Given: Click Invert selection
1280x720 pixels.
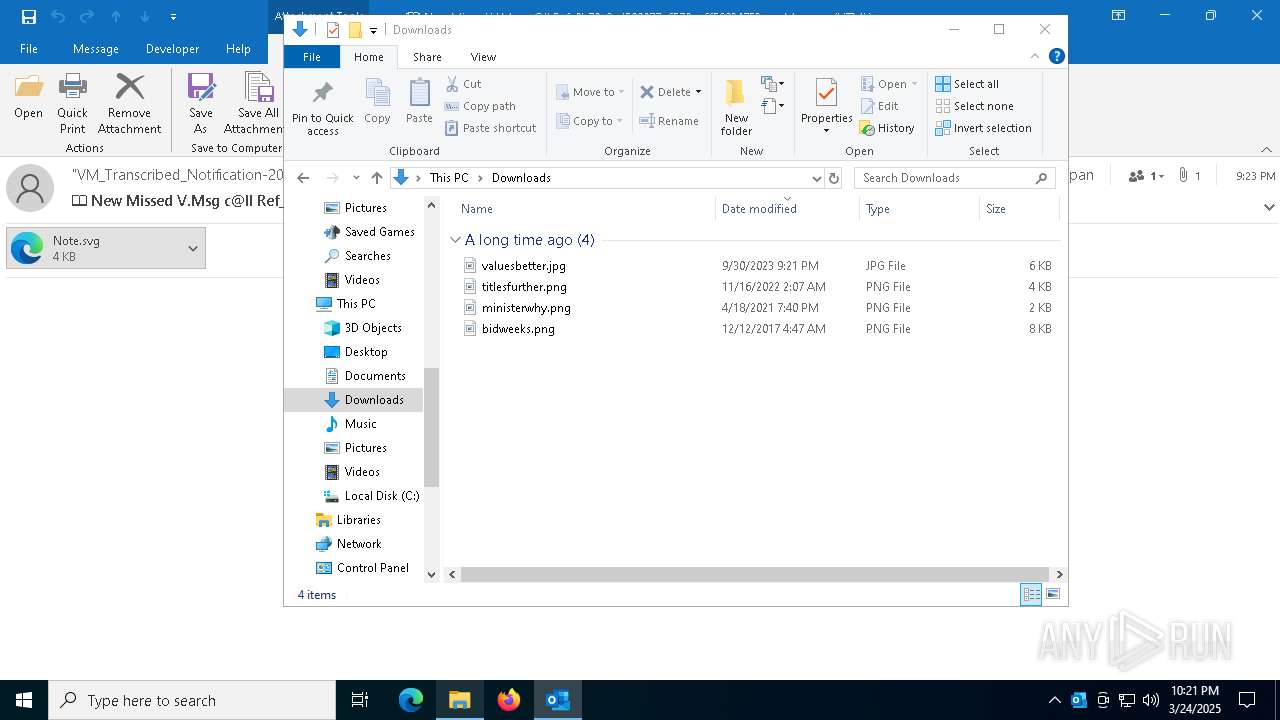Looking at the screenshot, I should click(x=983, y=128).
